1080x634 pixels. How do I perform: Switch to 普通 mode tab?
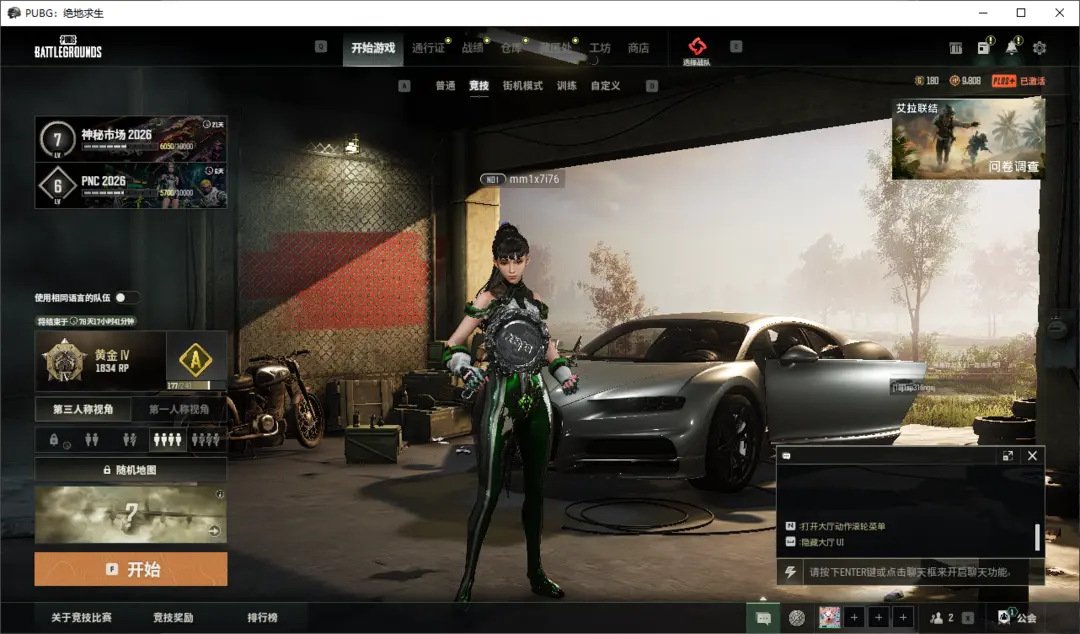coord(446,85)
